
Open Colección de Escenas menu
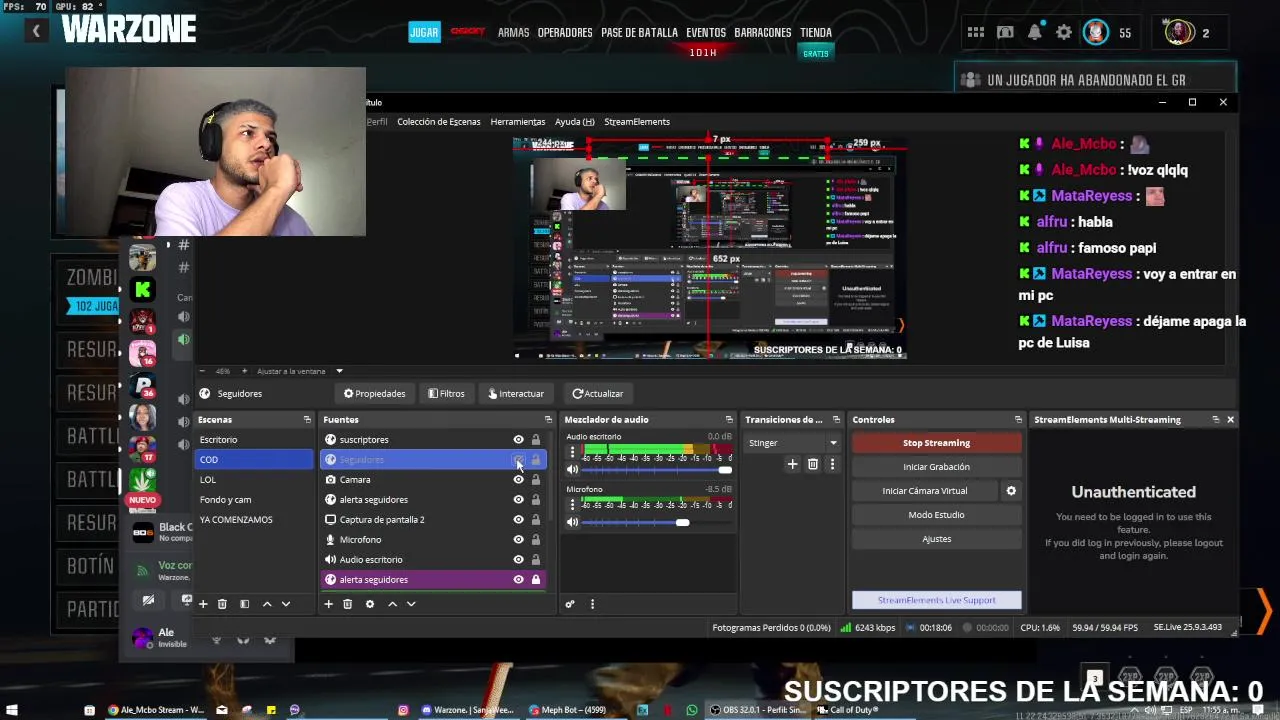tap(438, 122)
